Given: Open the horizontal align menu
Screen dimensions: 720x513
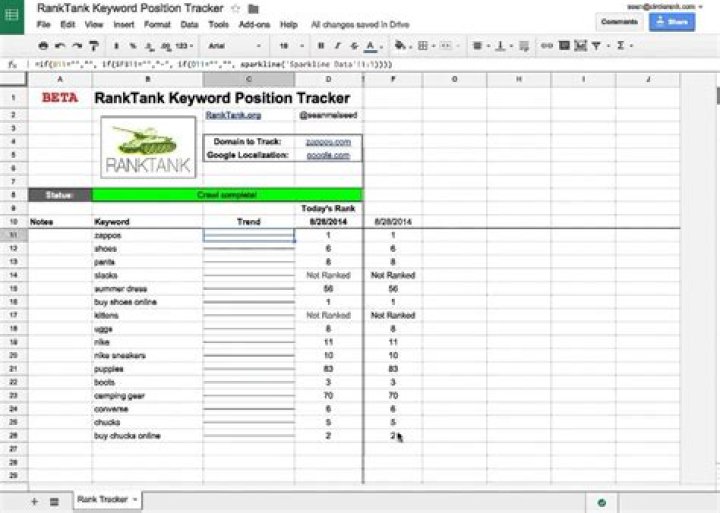Looking at the screenshot, I should pos(481,45).
